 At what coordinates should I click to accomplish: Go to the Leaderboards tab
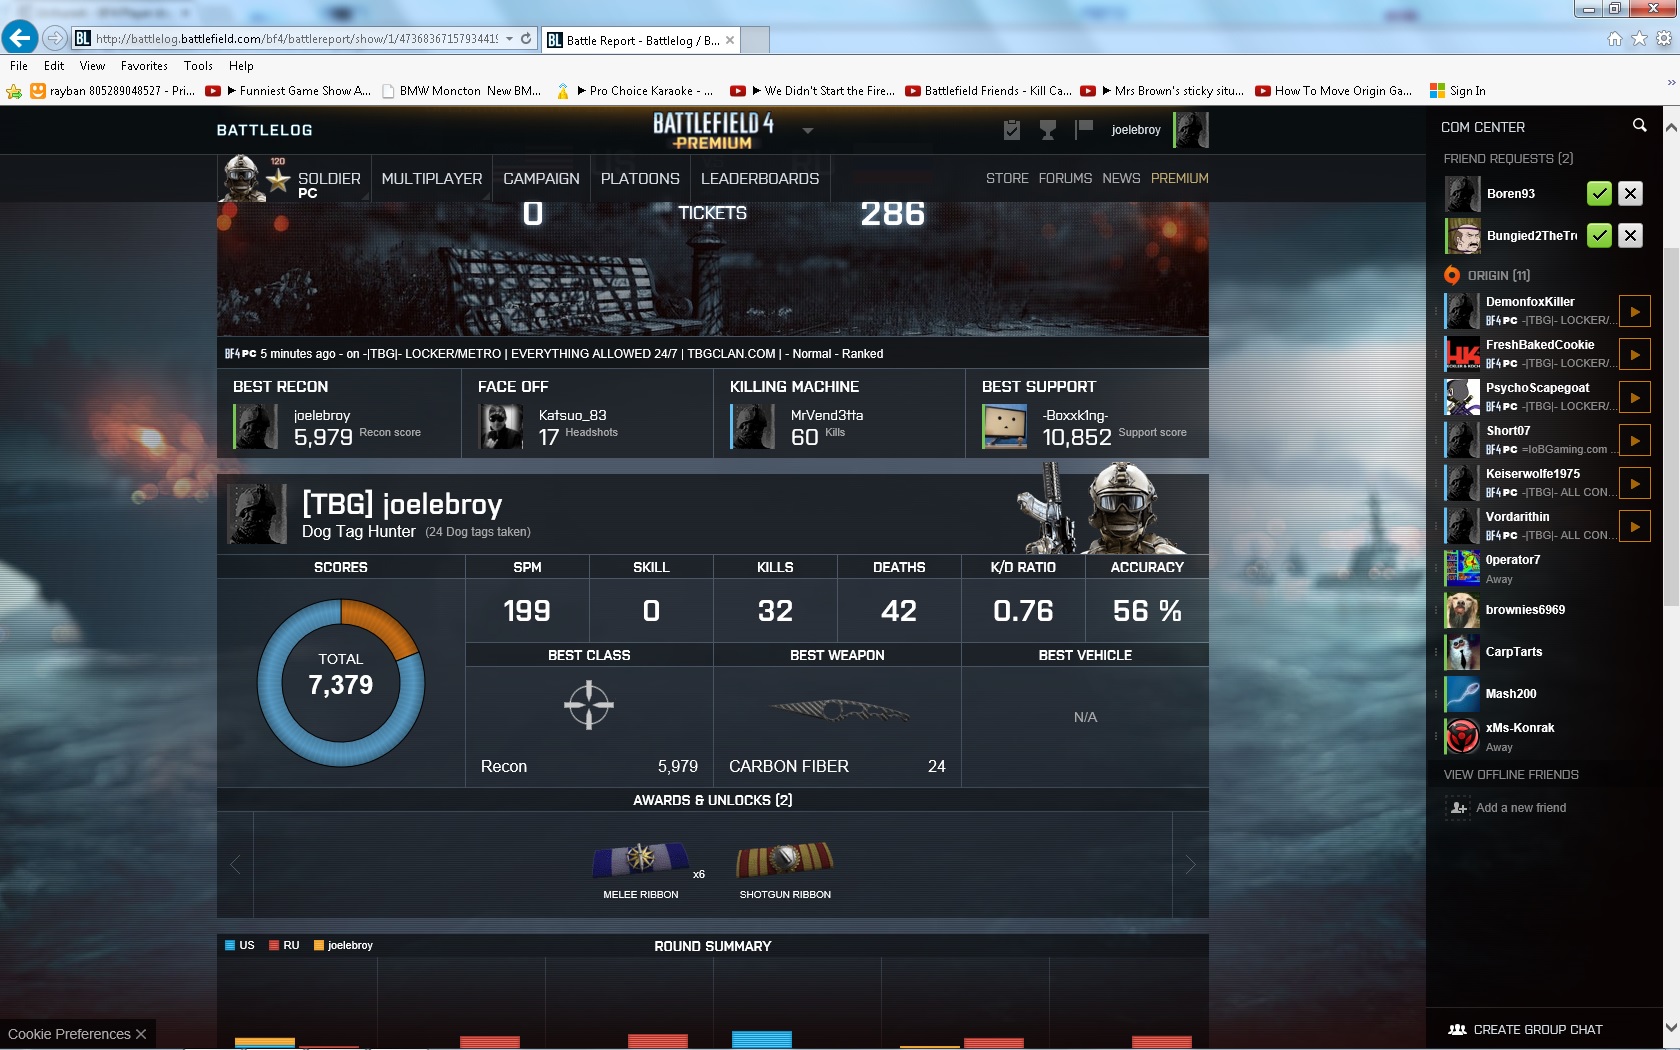[760, 178]
